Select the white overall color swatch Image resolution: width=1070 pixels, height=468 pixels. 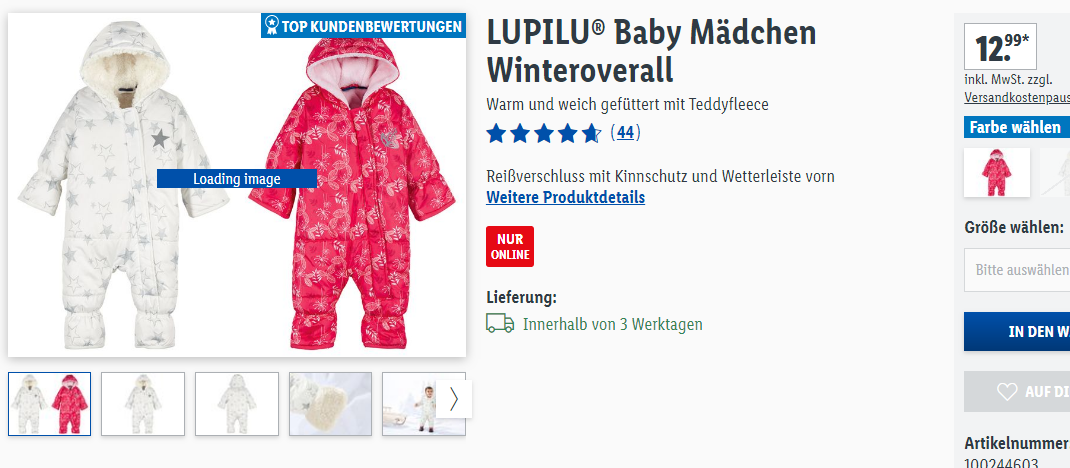point(1055,173)
